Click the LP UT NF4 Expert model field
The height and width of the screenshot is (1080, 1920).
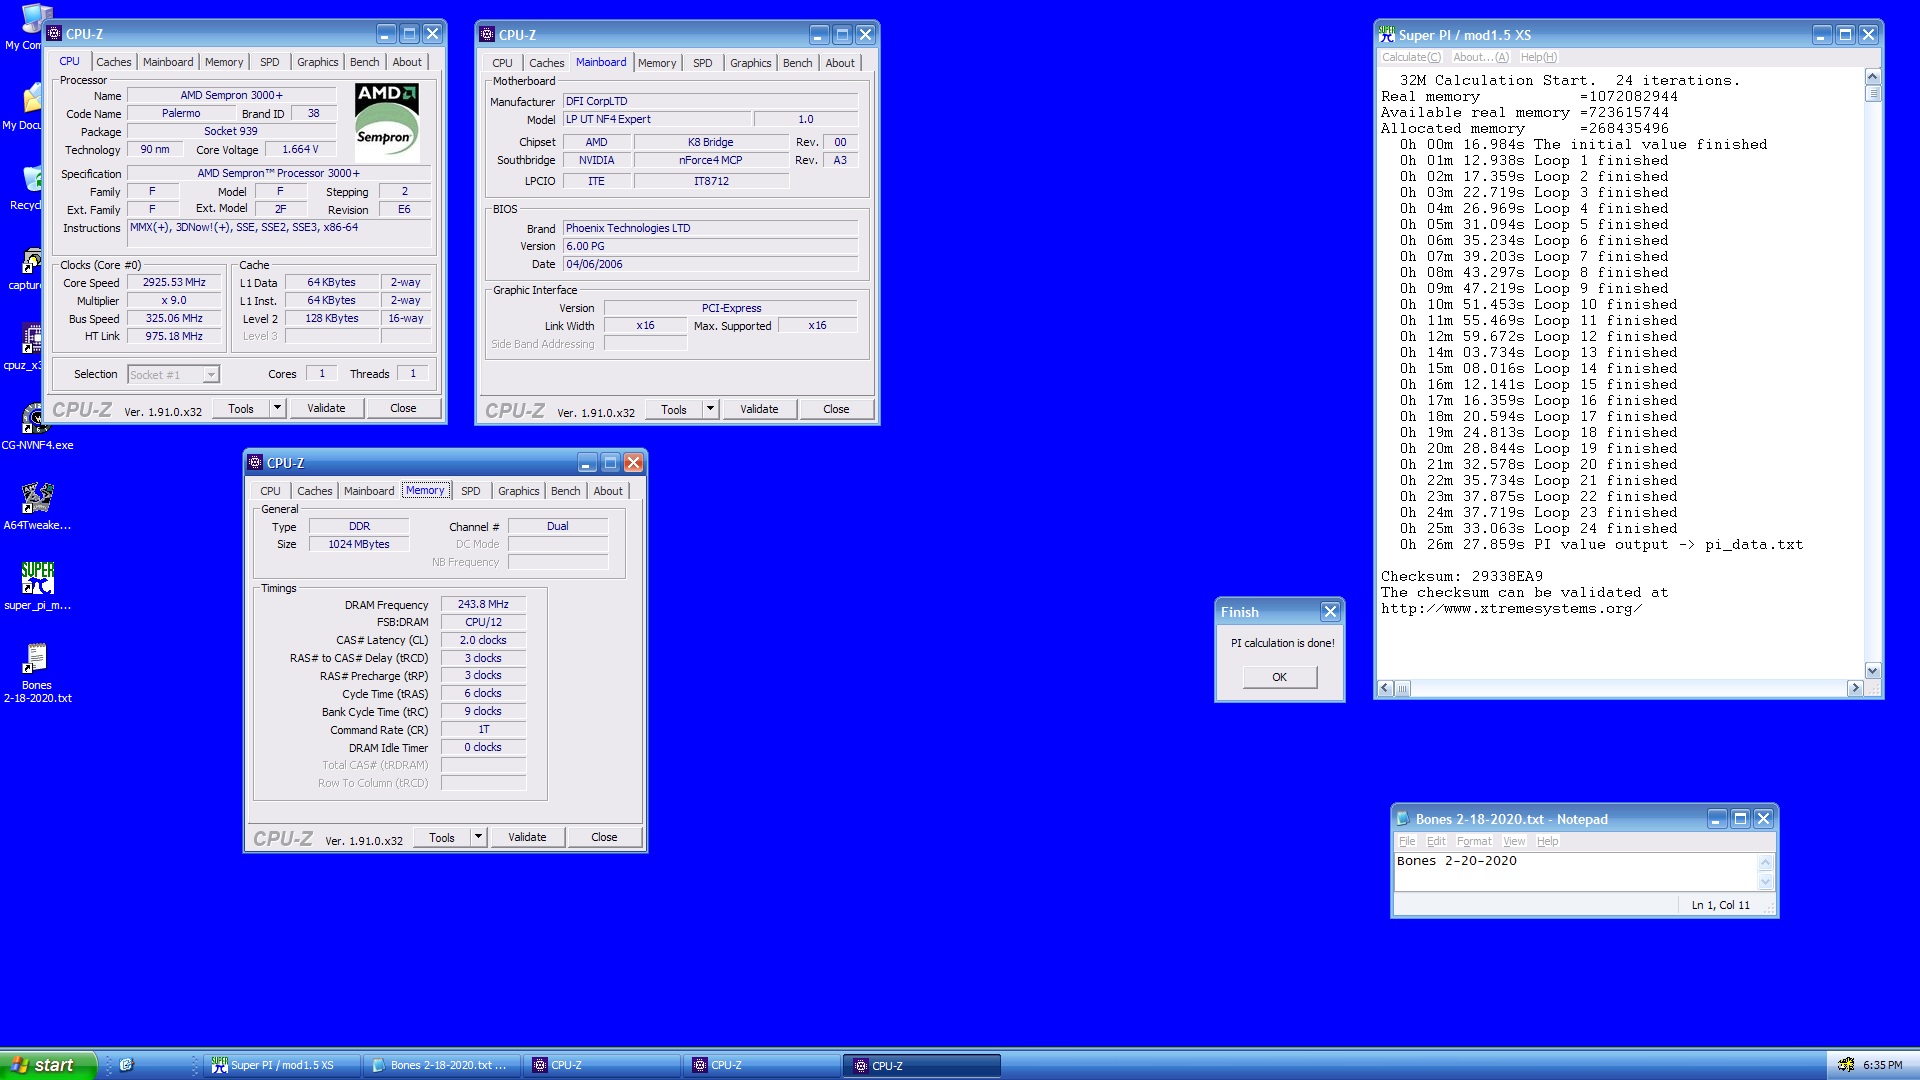pyautogui.click(x=657, y=119)
